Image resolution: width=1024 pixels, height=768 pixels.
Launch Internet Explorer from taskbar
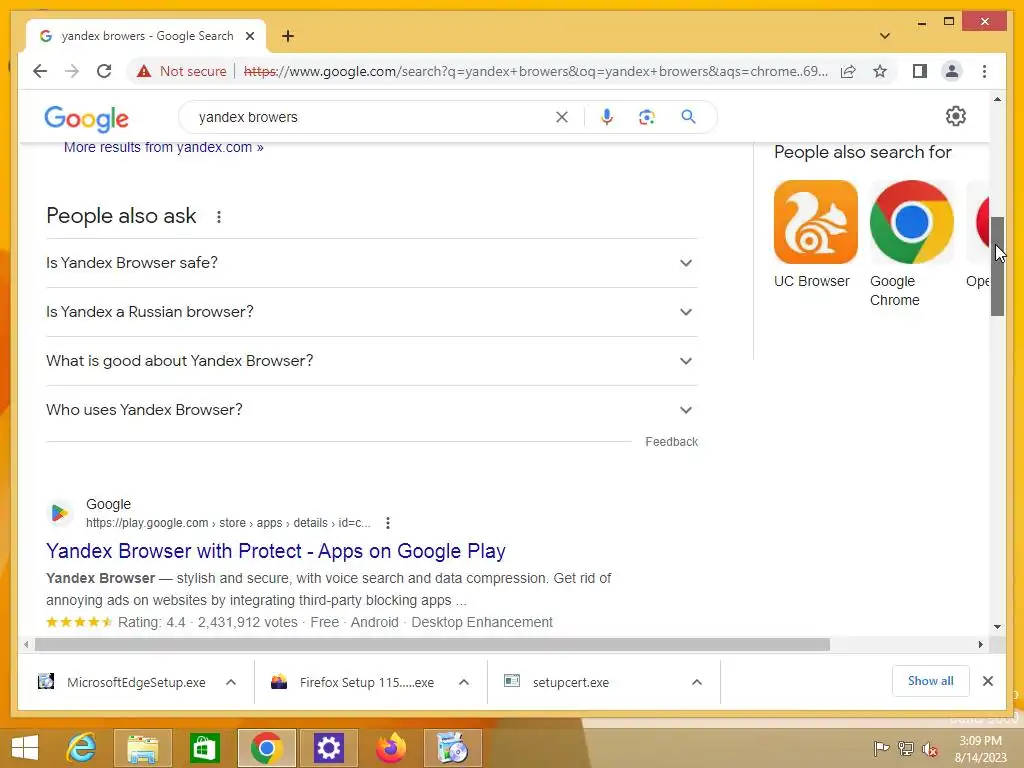(x=81, y=748)
